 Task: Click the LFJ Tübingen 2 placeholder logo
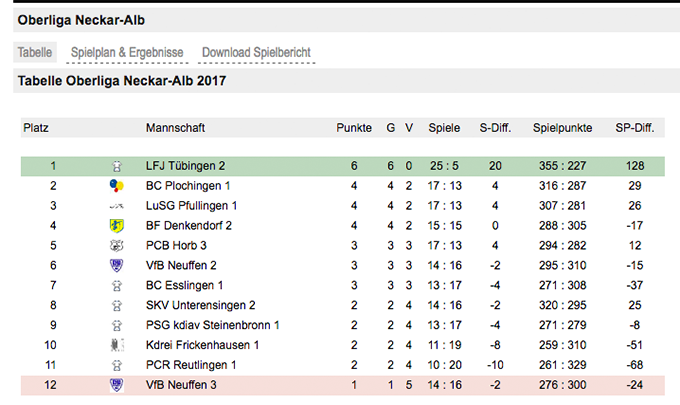(117, 166)
